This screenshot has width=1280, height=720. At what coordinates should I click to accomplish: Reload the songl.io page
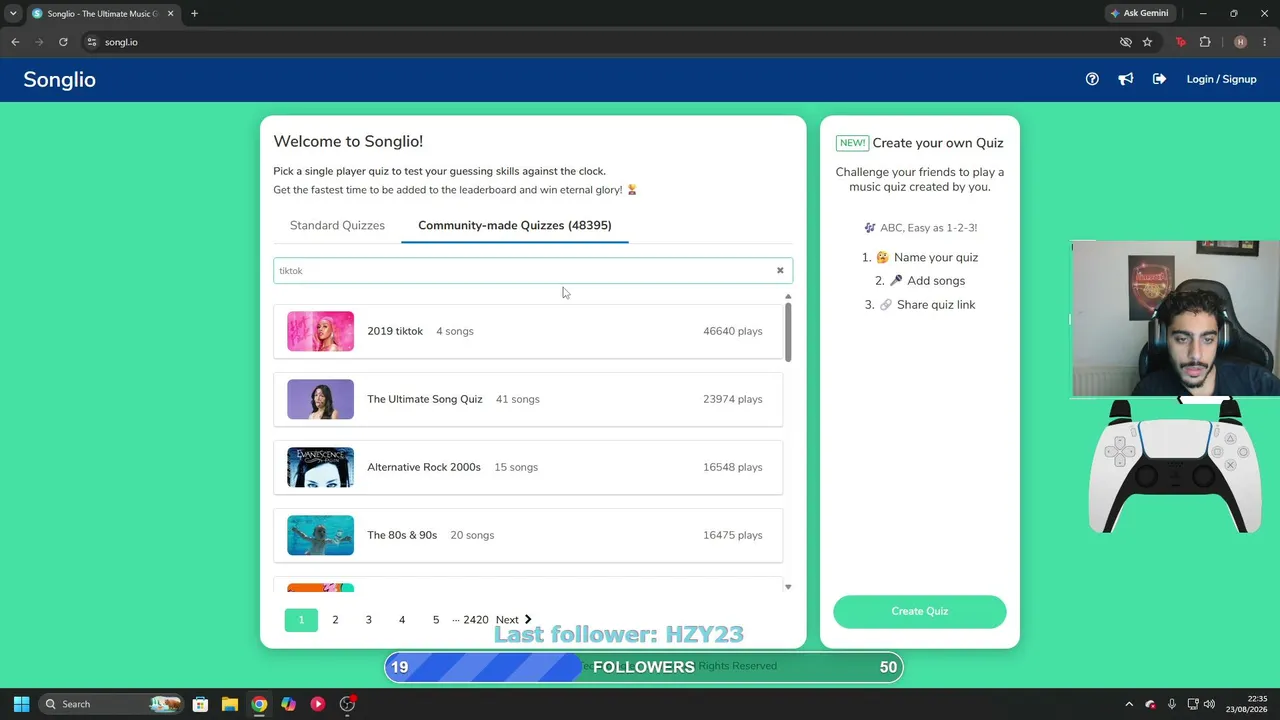click(x=63, y=42)
